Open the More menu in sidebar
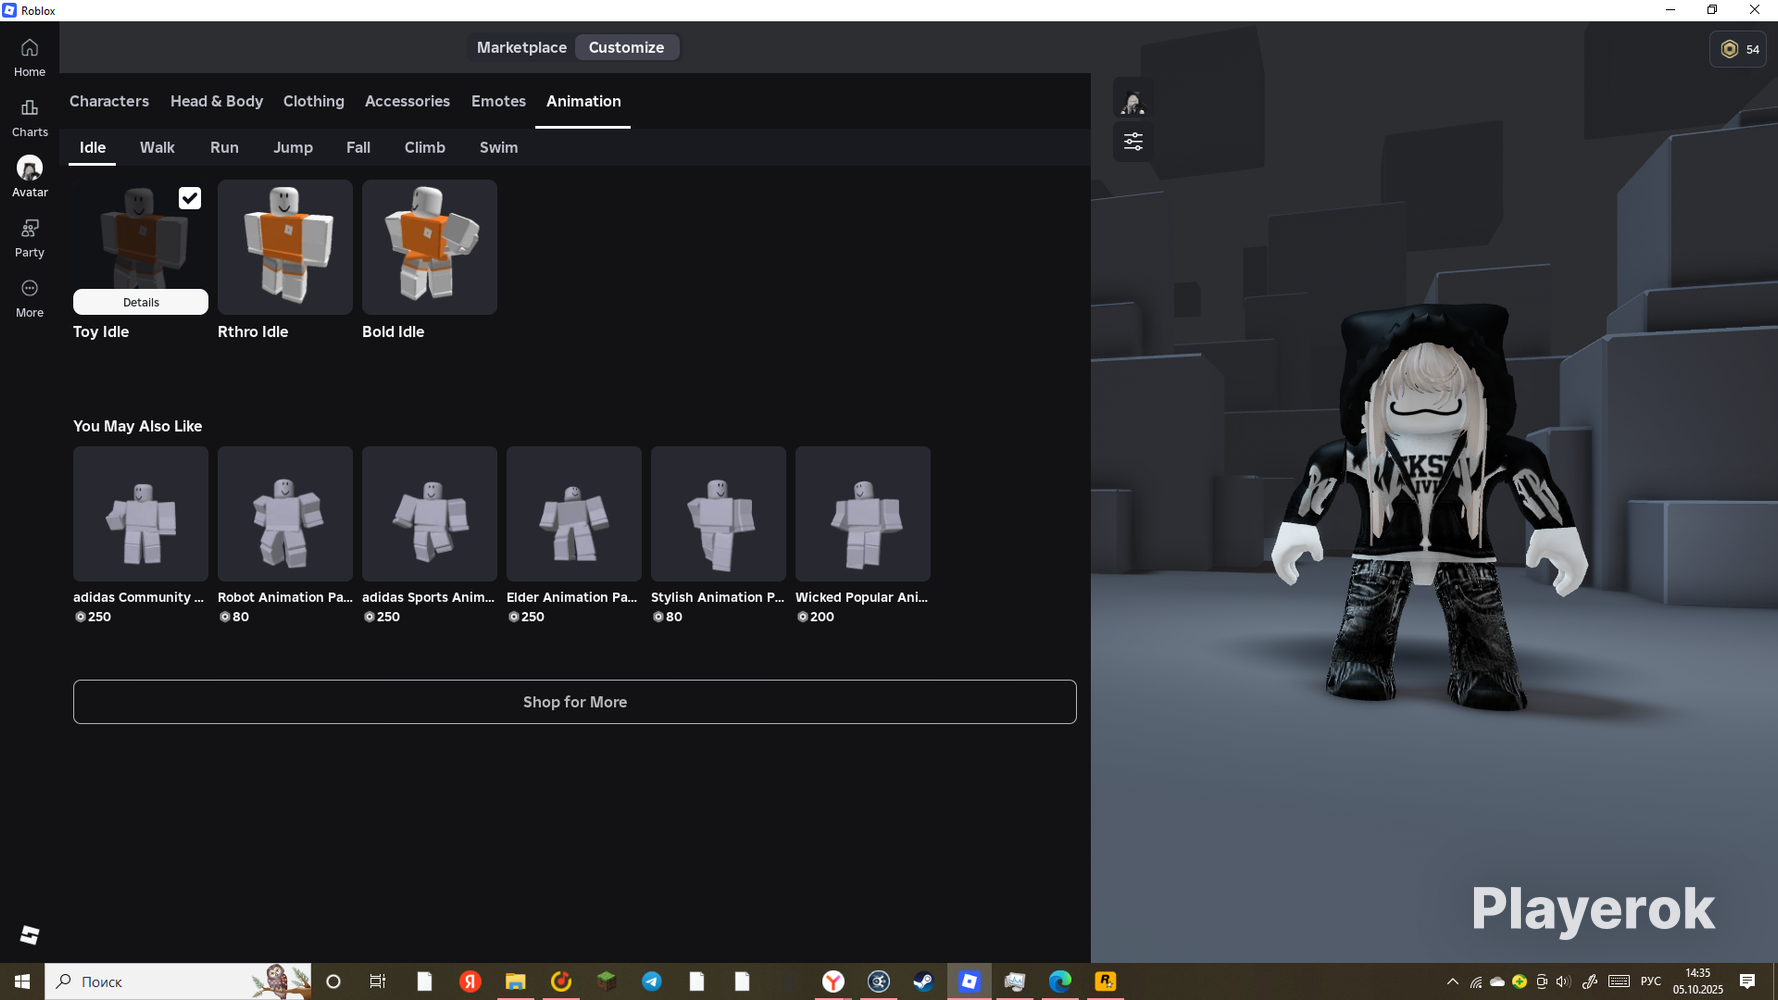Viewport: 1778px width, 1000px height. click(x=29, y=298)
